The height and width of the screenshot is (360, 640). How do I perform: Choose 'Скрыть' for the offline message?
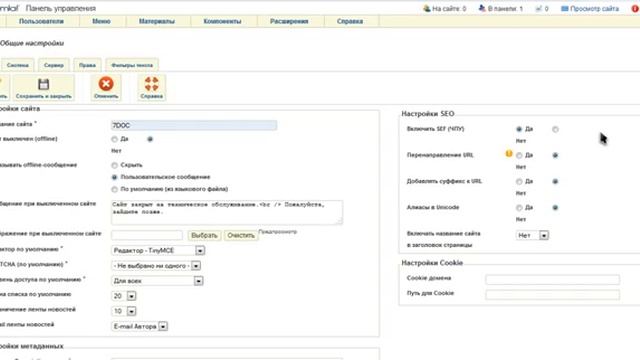pos(114,165)
